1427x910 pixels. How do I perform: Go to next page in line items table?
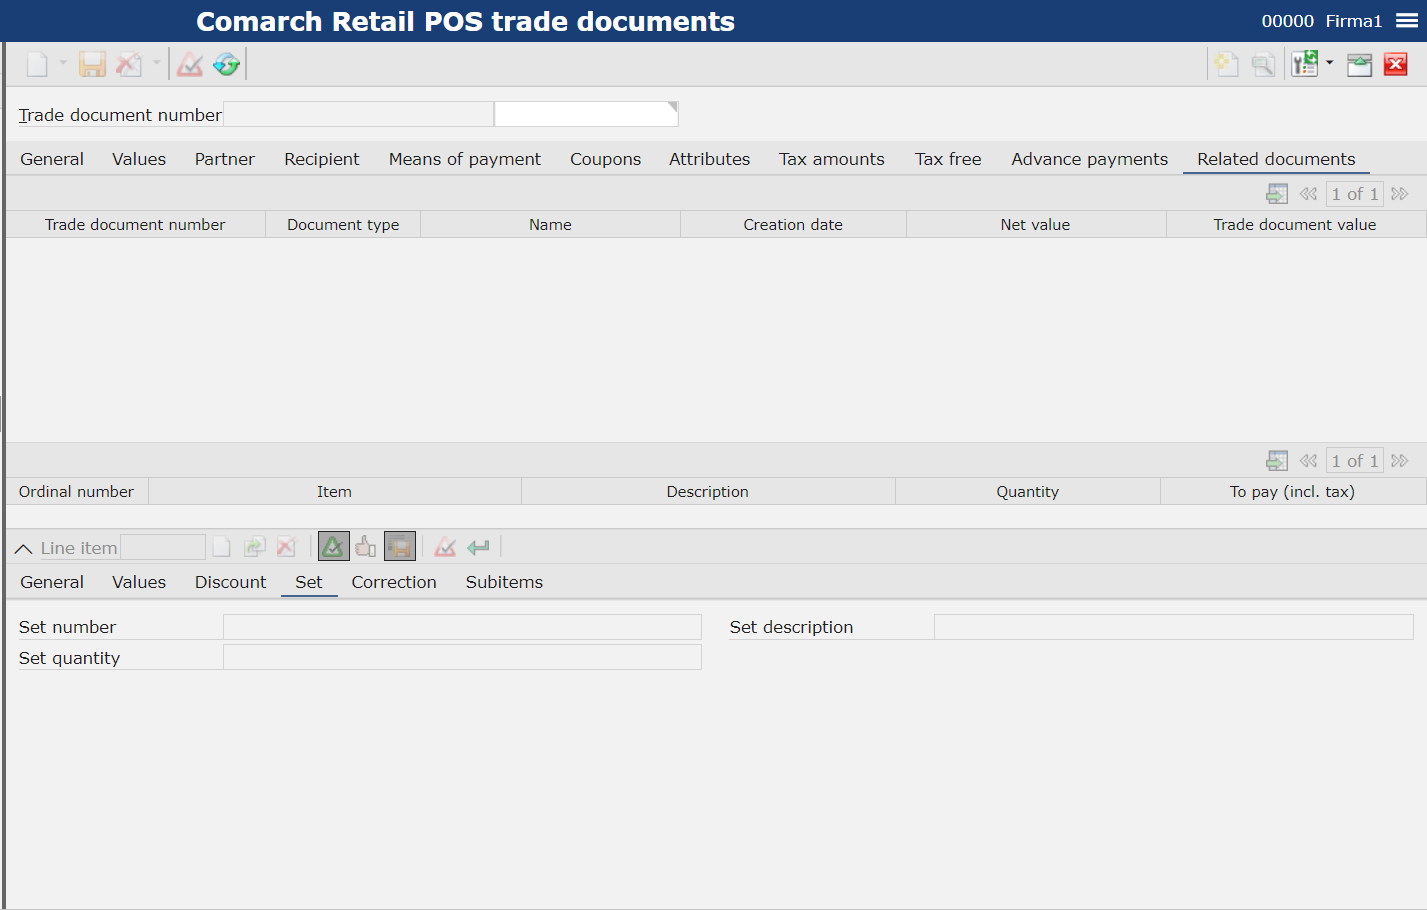click(x=1400, y=461)
